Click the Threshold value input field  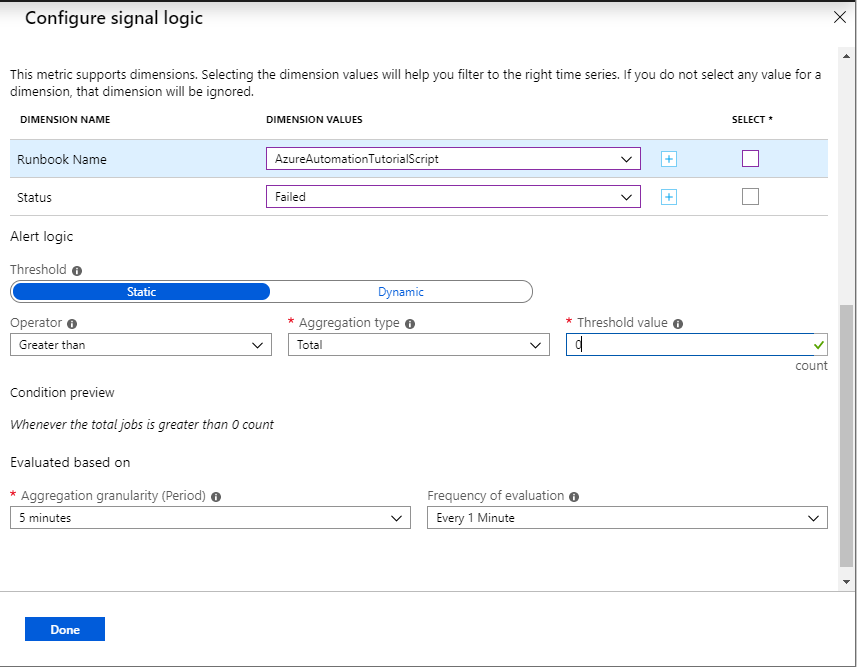690,345
